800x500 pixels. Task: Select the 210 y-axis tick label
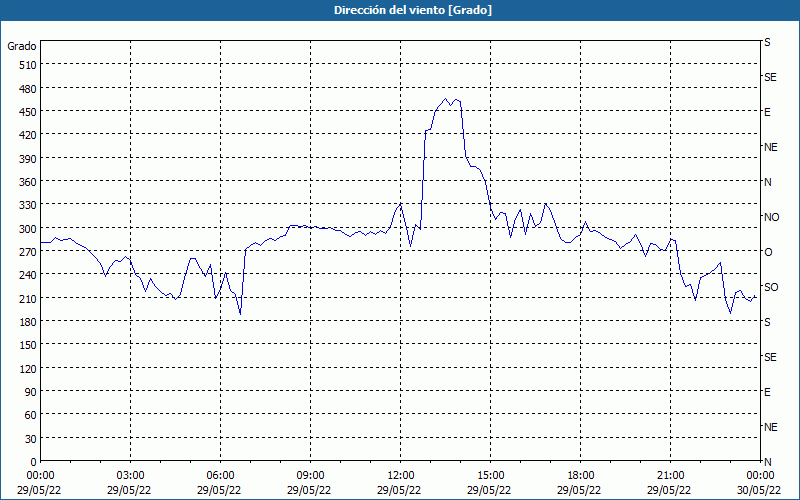pos(28,298)
